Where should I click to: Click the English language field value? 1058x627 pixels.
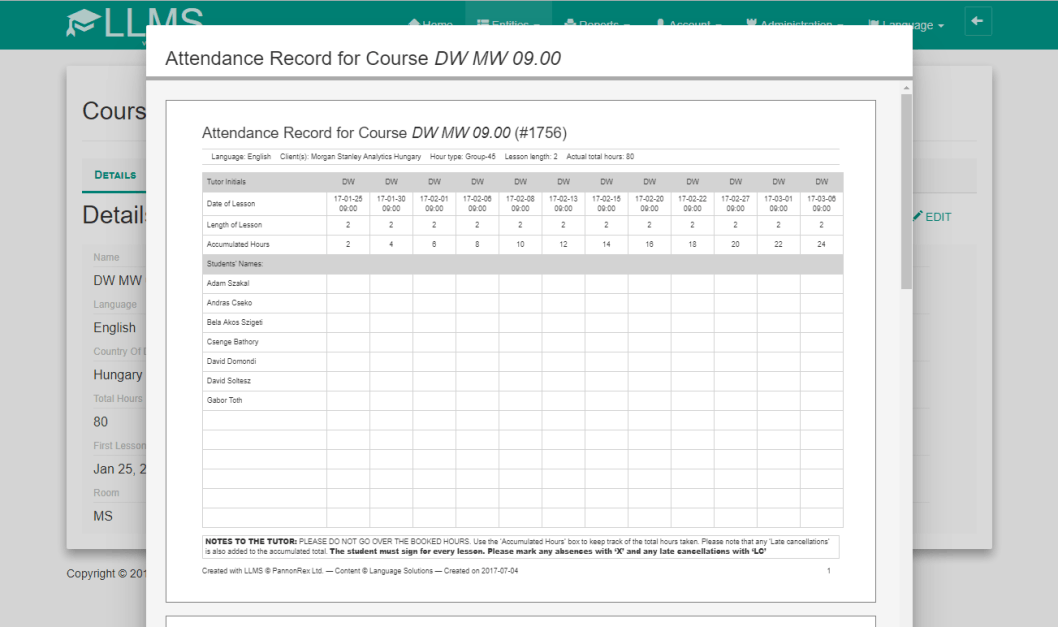[114, 328]
